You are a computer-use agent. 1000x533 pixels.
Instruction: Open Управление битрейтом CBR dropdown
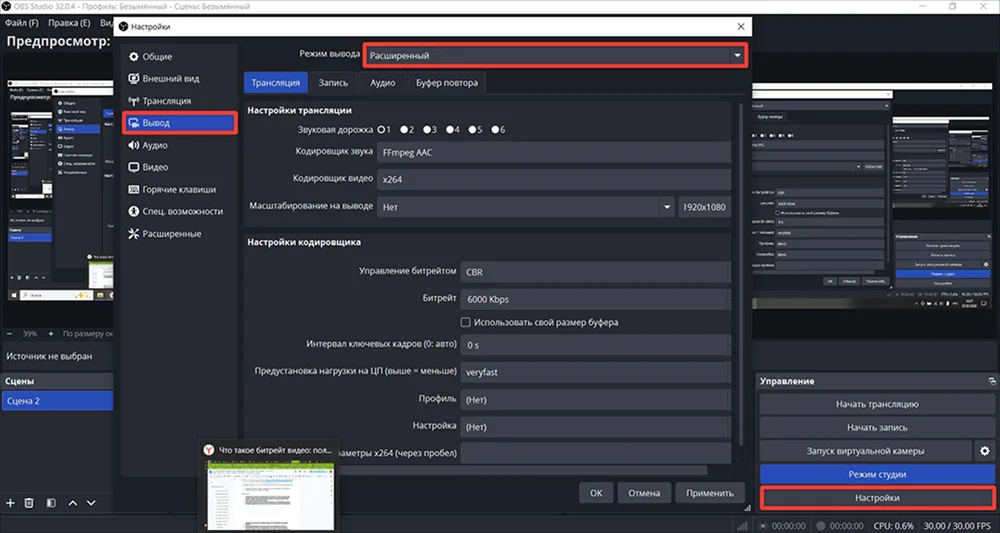coord(595,272)
